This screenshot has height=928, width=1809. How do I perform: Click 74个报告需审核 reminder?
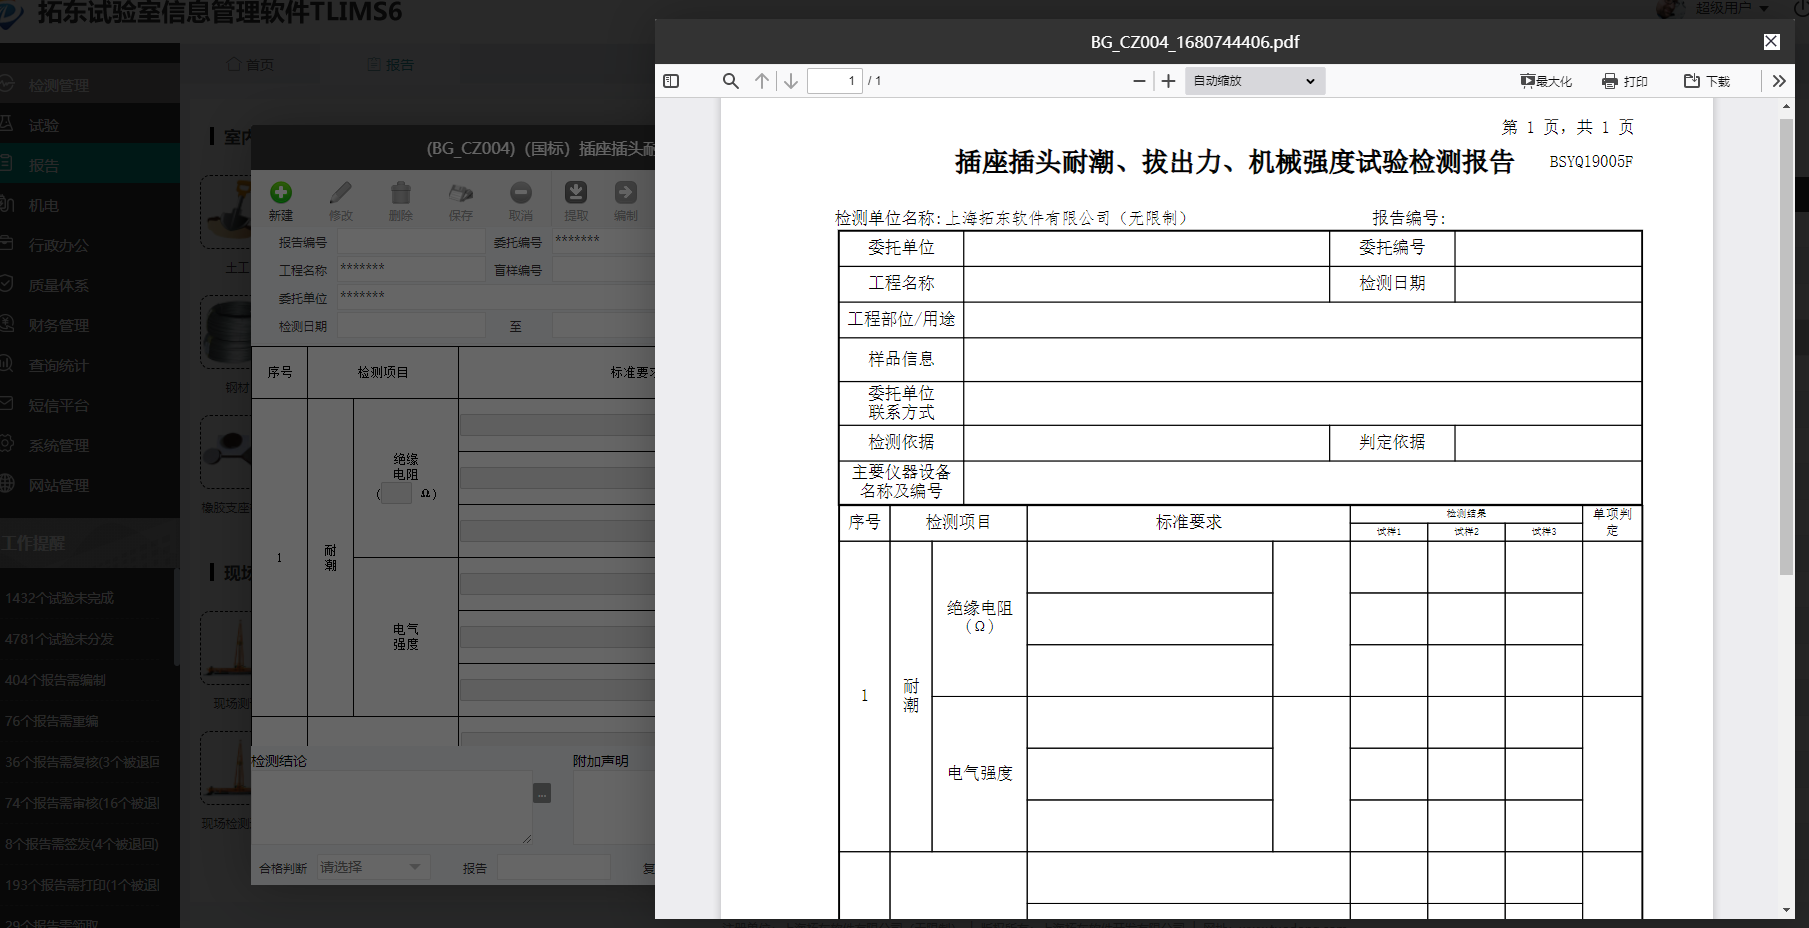(x=82, y=803)
